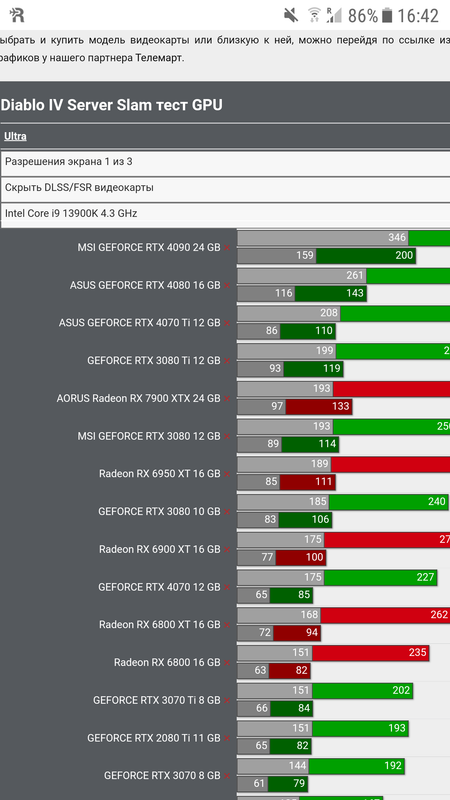Remove GEFORCE RTX 4070 12 GB row
This screenshot has width=450, height=800.
pos(227,587)
